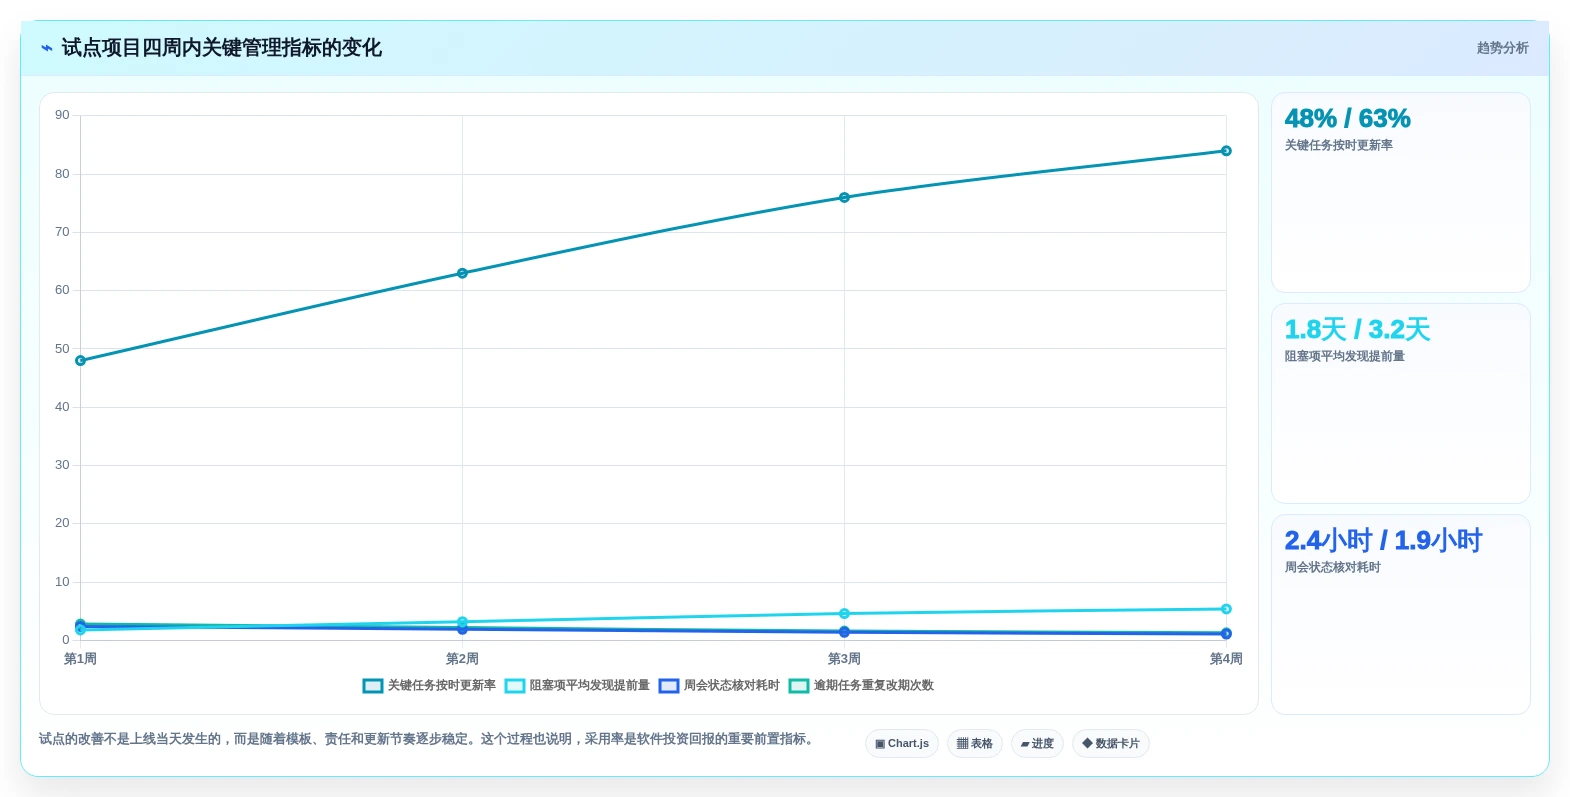This screenshot has width=1570, height=797.
Task: Click 关键任务按时更新率 legend color box
Action: (373, 686)
